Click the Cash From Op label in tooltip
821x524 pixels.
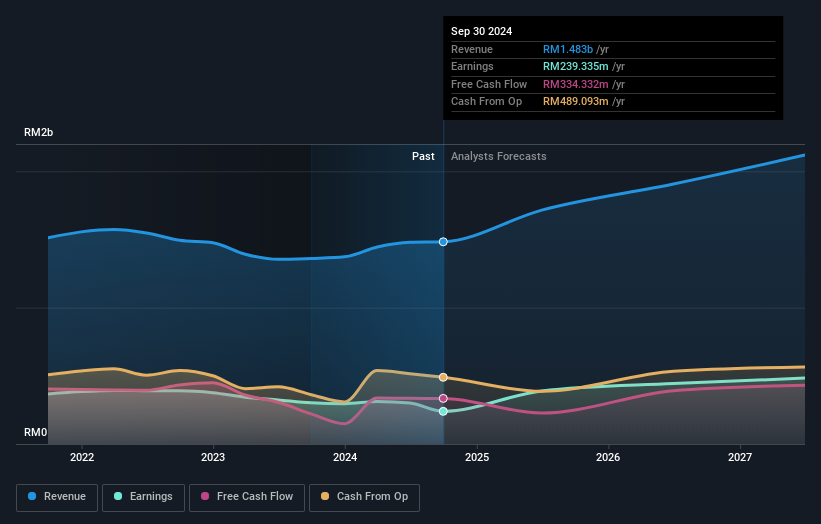coord(486,102)
